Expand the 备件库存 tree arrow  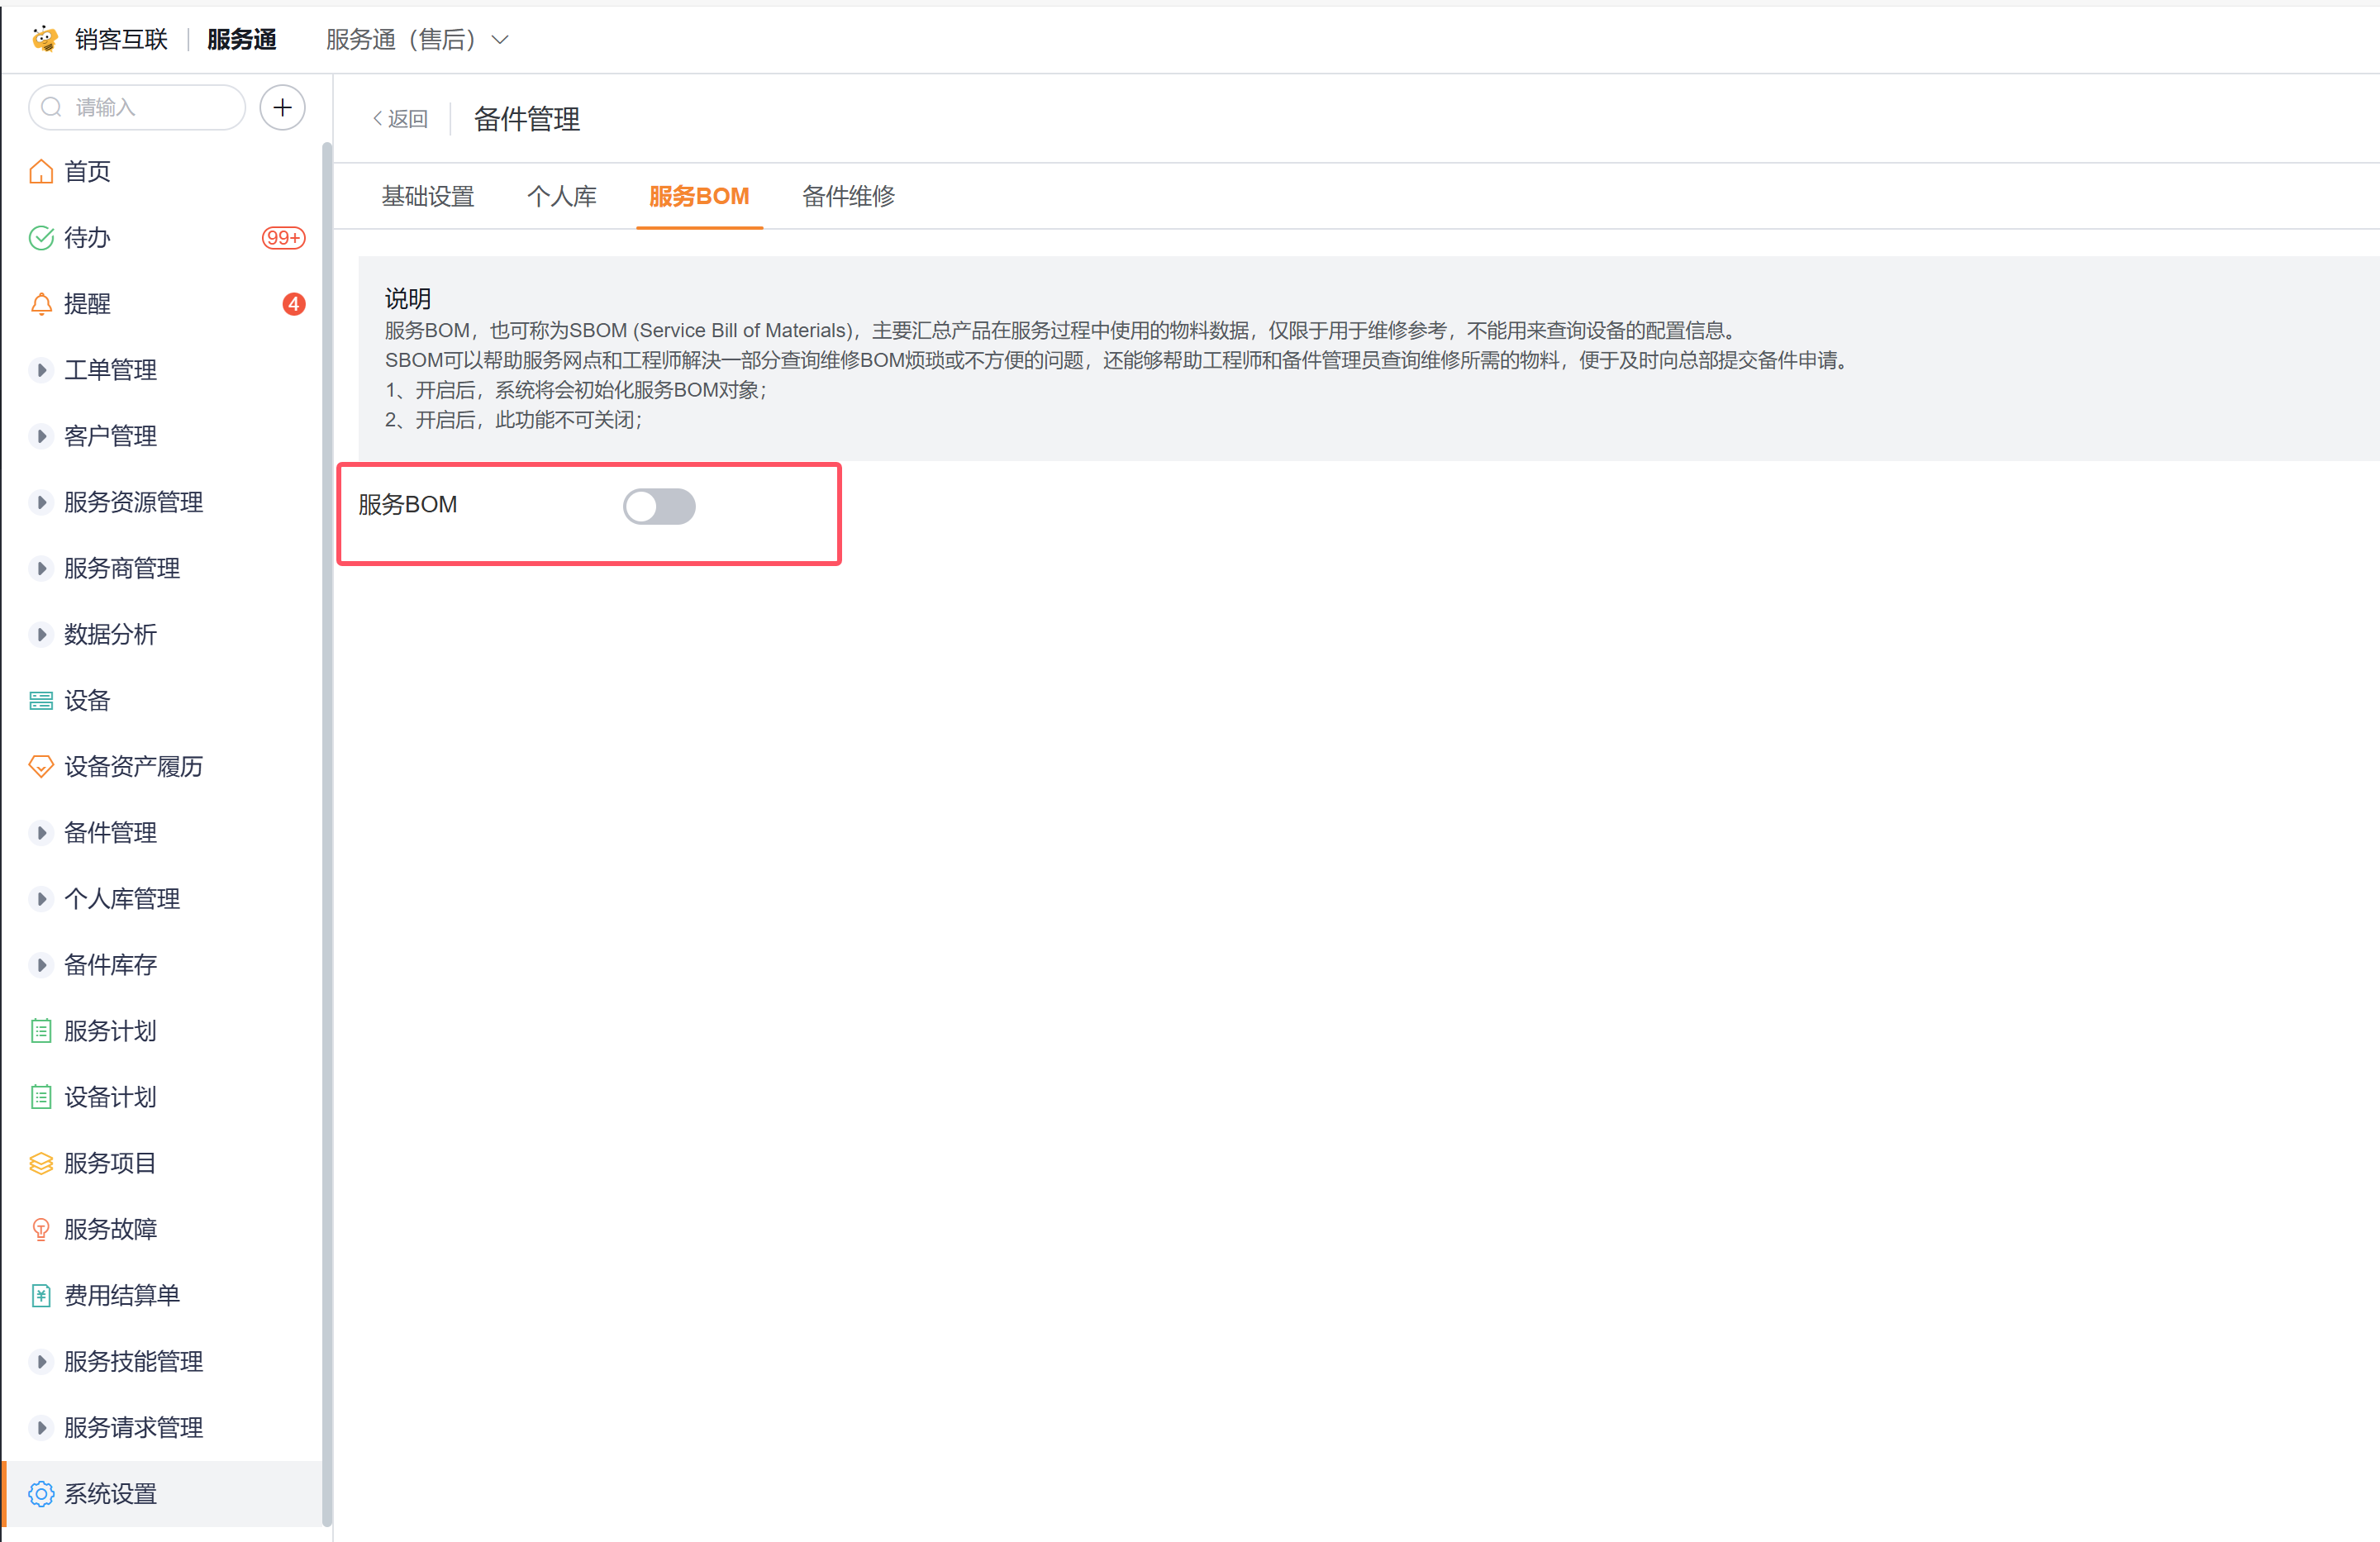(x=41, y=965)
